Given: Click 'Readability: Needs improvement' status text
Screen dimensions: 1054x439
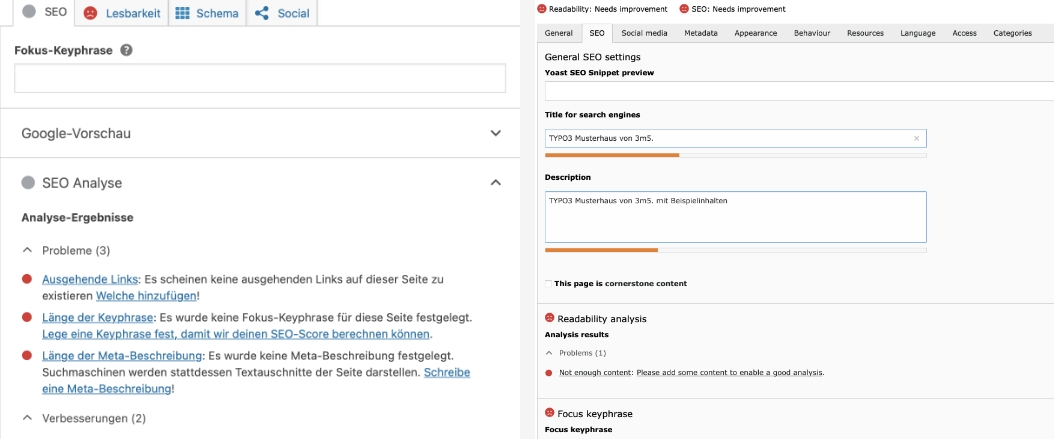Looking at the screenshot, I should coord(608,9).
